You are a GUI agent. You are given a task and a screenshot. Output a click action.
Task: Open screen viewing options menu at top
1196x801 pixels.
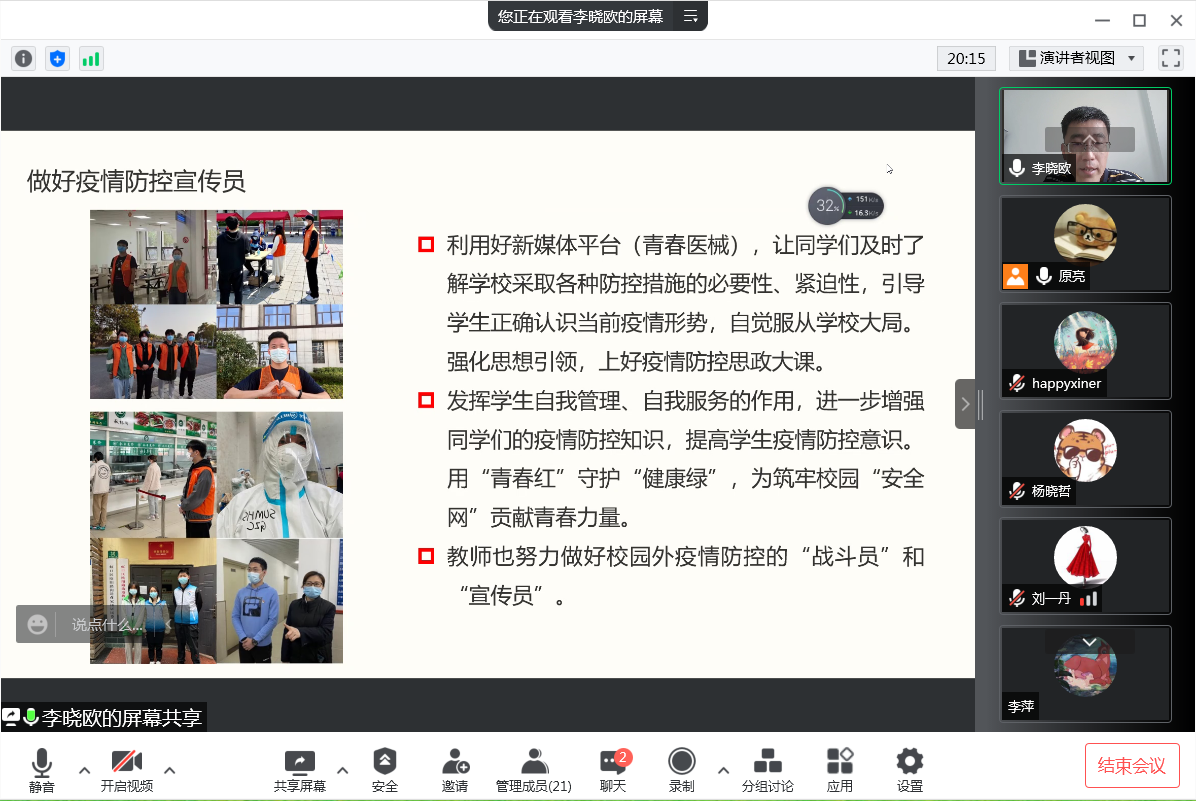click(690, 16)
